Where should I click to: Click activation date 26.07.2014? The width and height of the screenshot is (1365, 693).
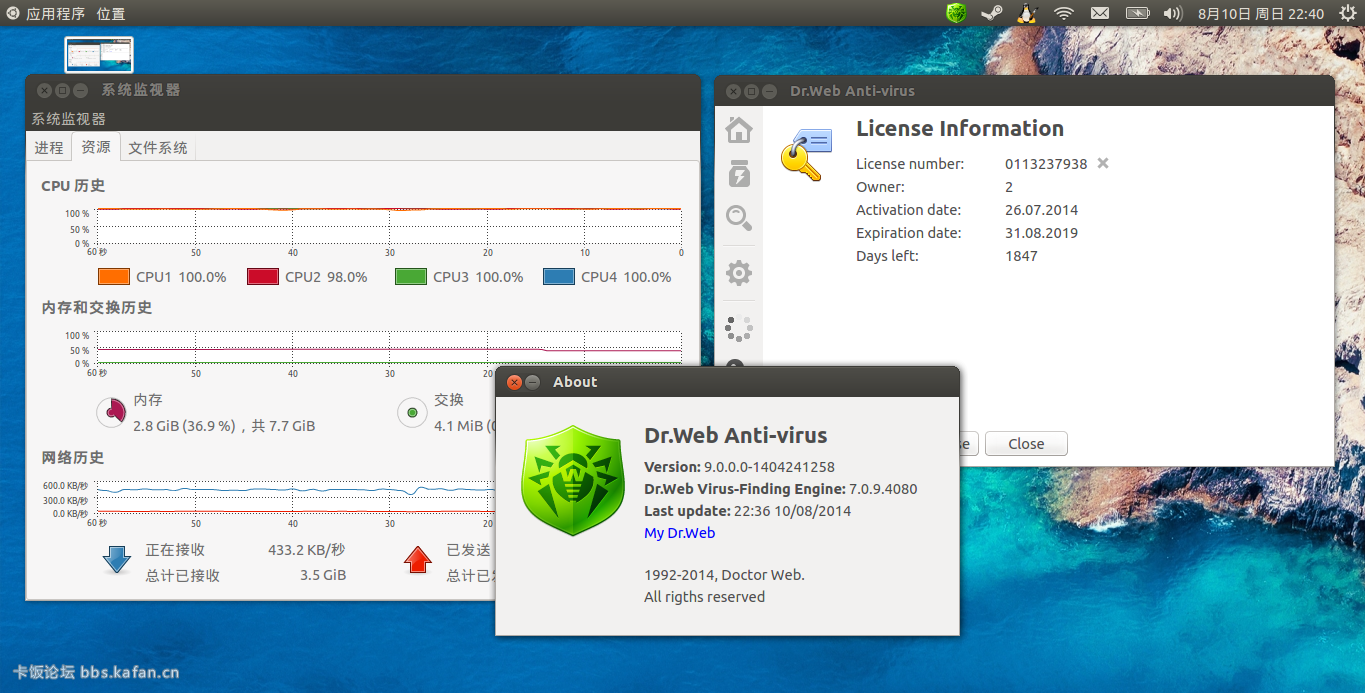click(1041, 210)
